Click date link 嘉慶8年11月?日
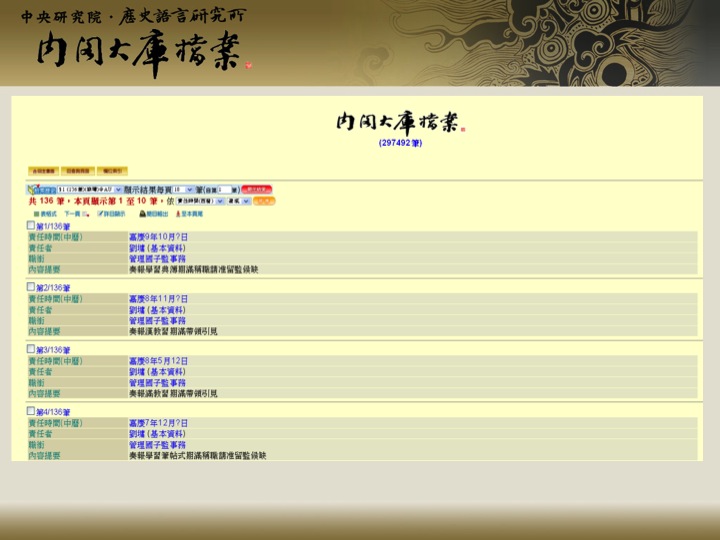The width and height of the screenshot is (720, 540). (158, 299)
